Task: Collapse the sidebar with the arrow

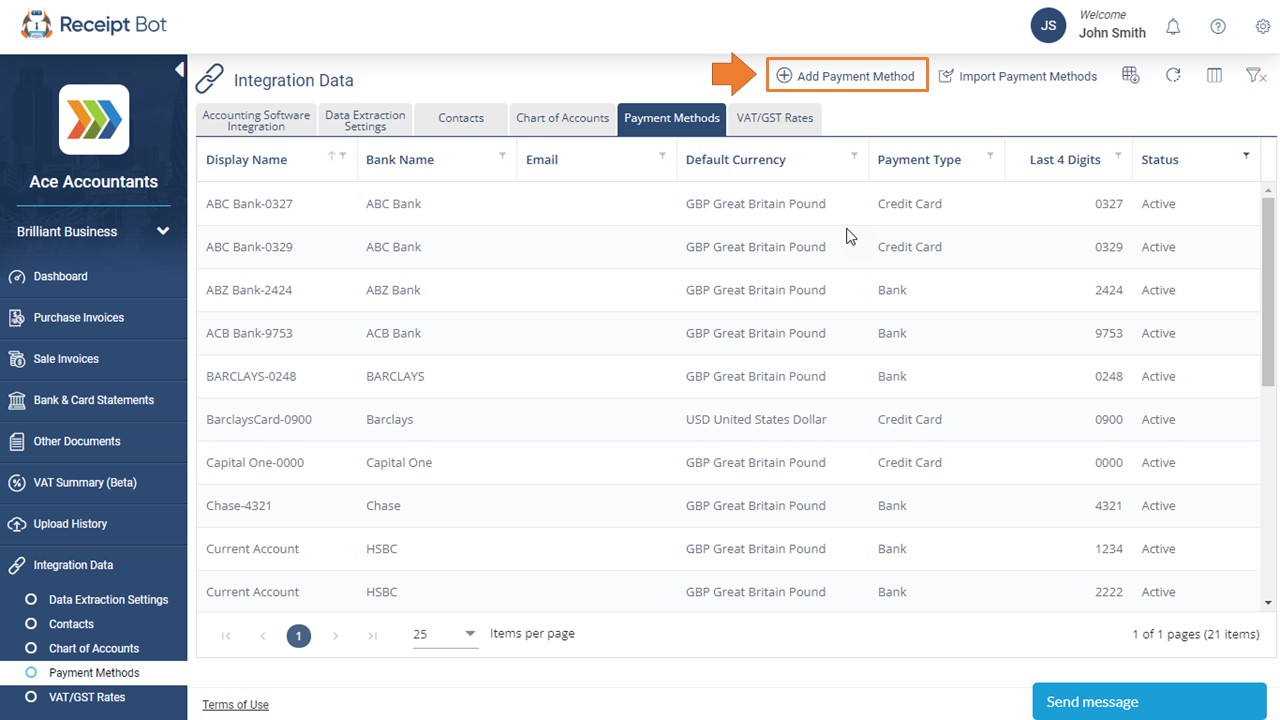Action: [x=180, y=69]
